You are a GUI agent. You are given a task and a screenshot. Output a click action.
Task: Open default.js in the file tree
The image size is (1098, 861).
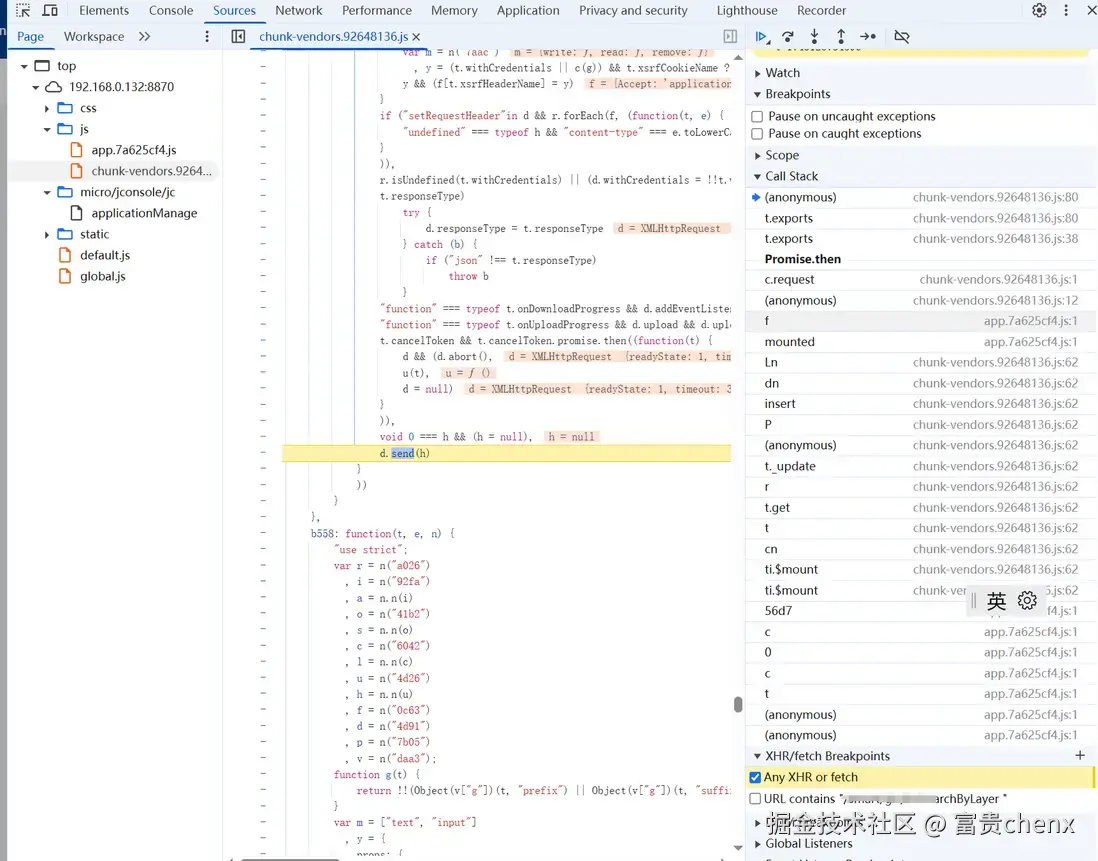click(105, 255)
